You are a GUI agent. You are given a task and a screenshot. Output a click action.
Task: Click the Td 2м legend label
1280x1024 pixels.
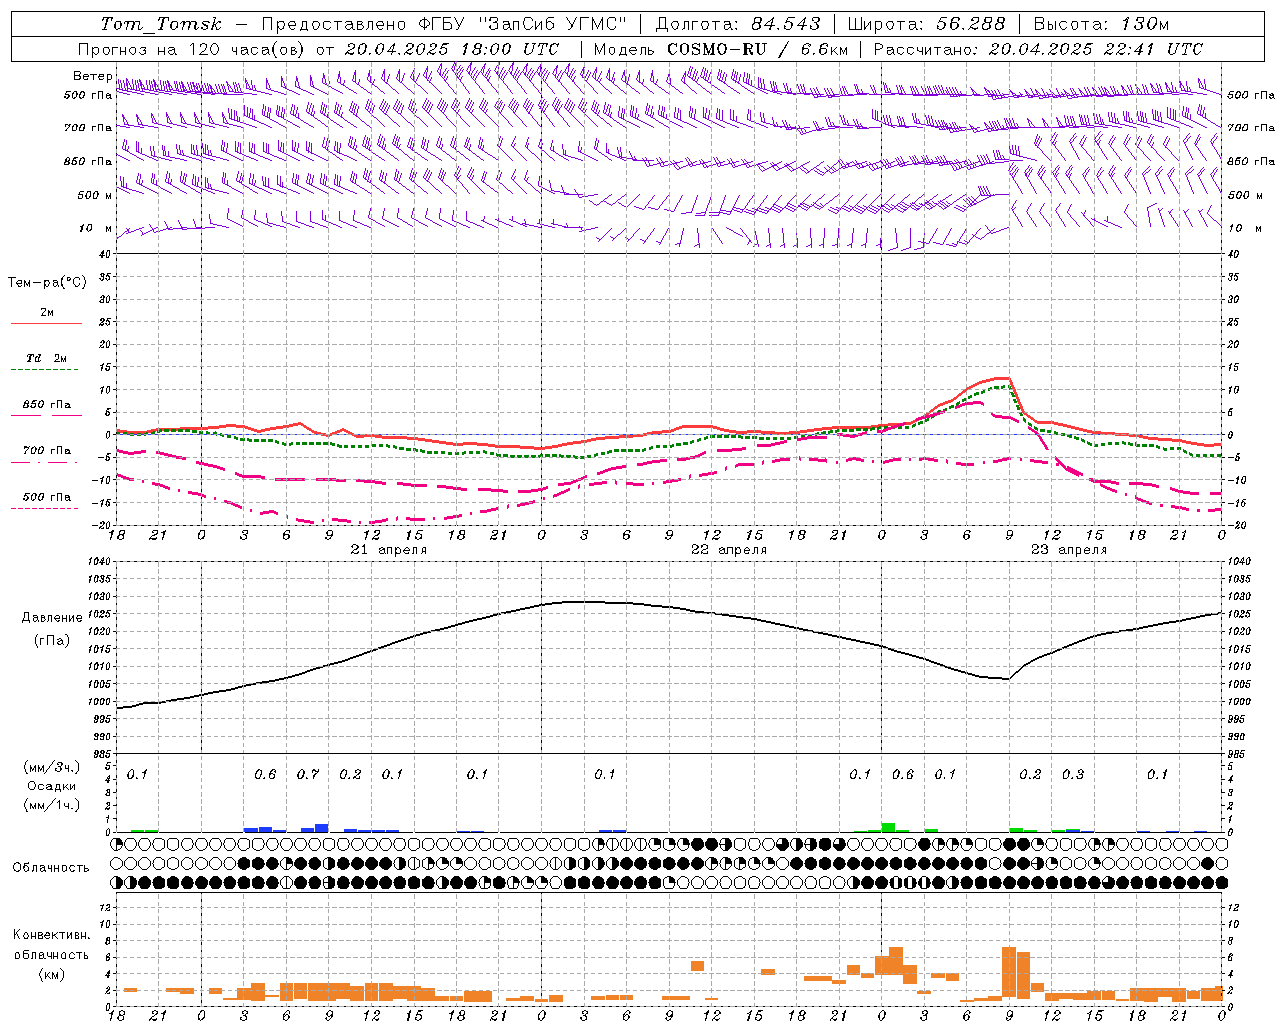point(46,358)
